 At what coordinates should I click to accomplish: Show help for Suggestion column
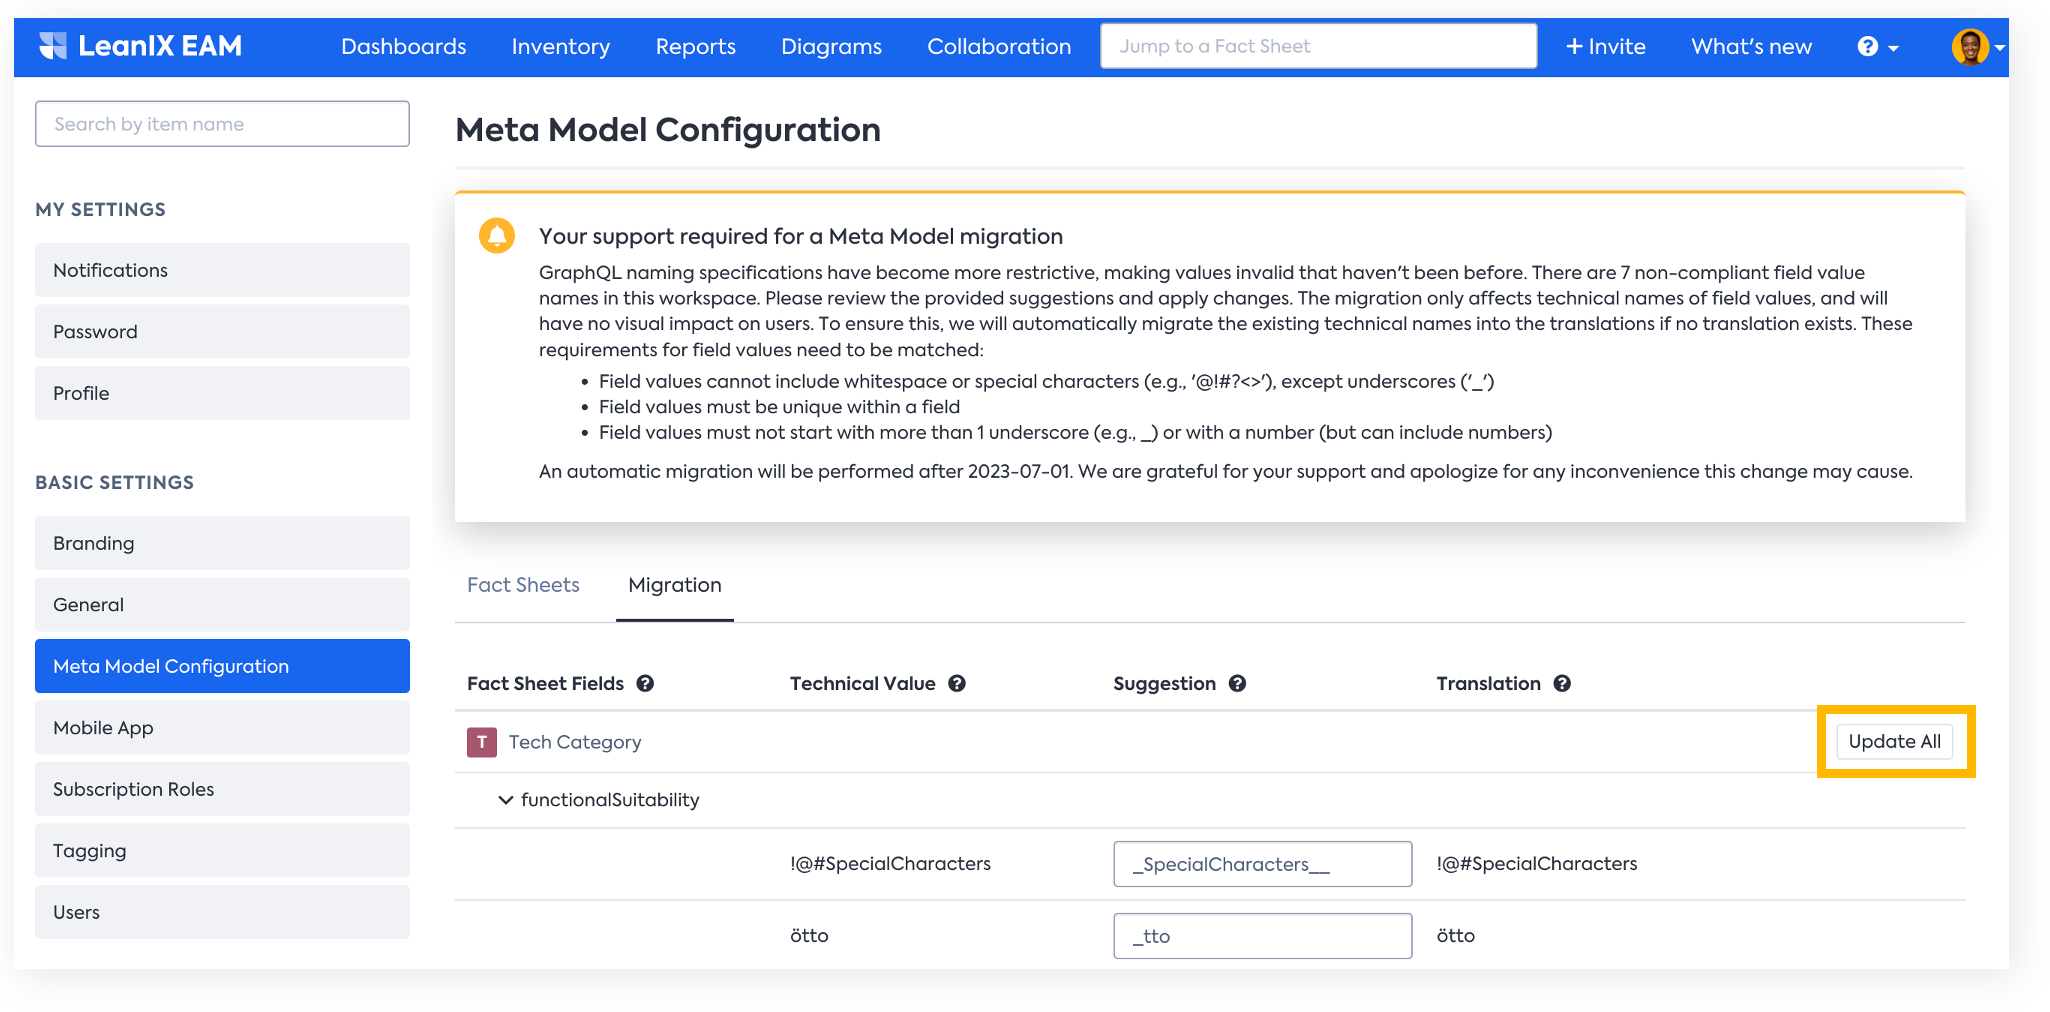(x=1237, y=684)
